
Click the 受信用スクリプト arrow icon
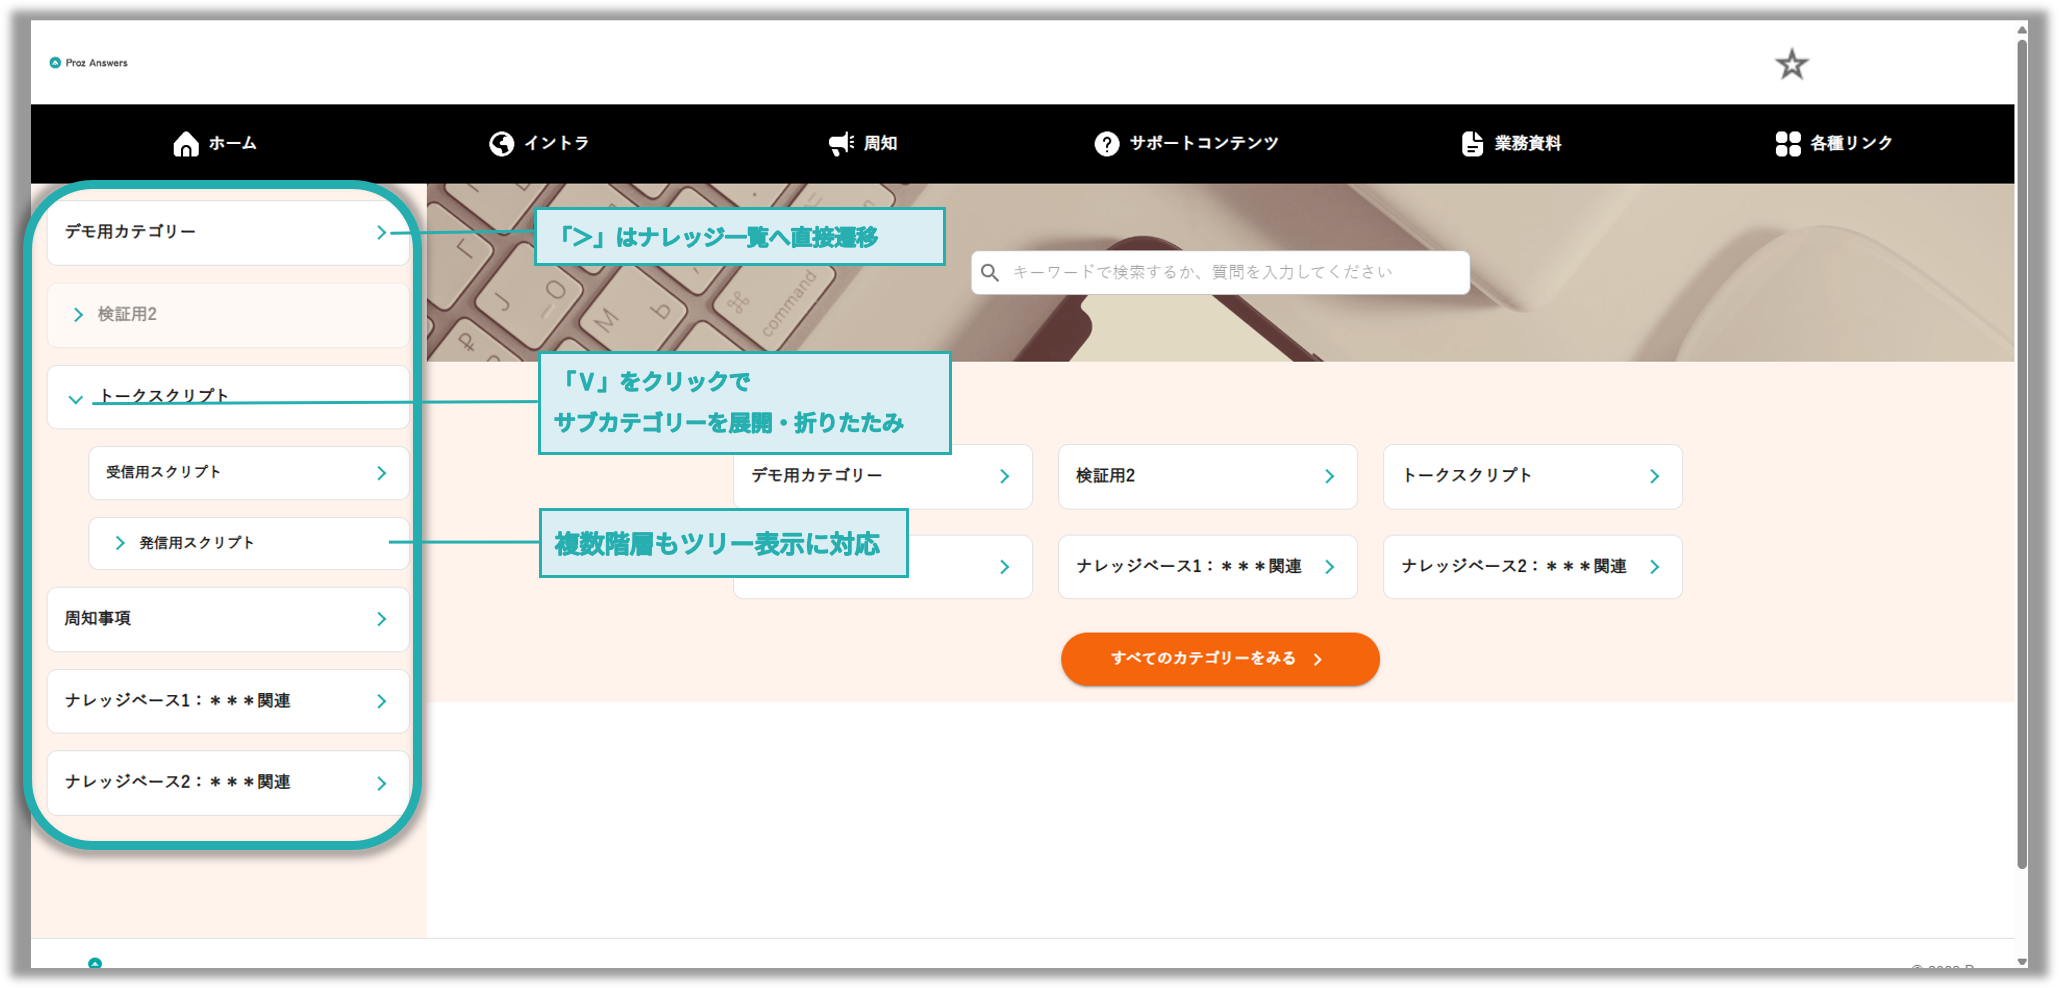[381, 473]
